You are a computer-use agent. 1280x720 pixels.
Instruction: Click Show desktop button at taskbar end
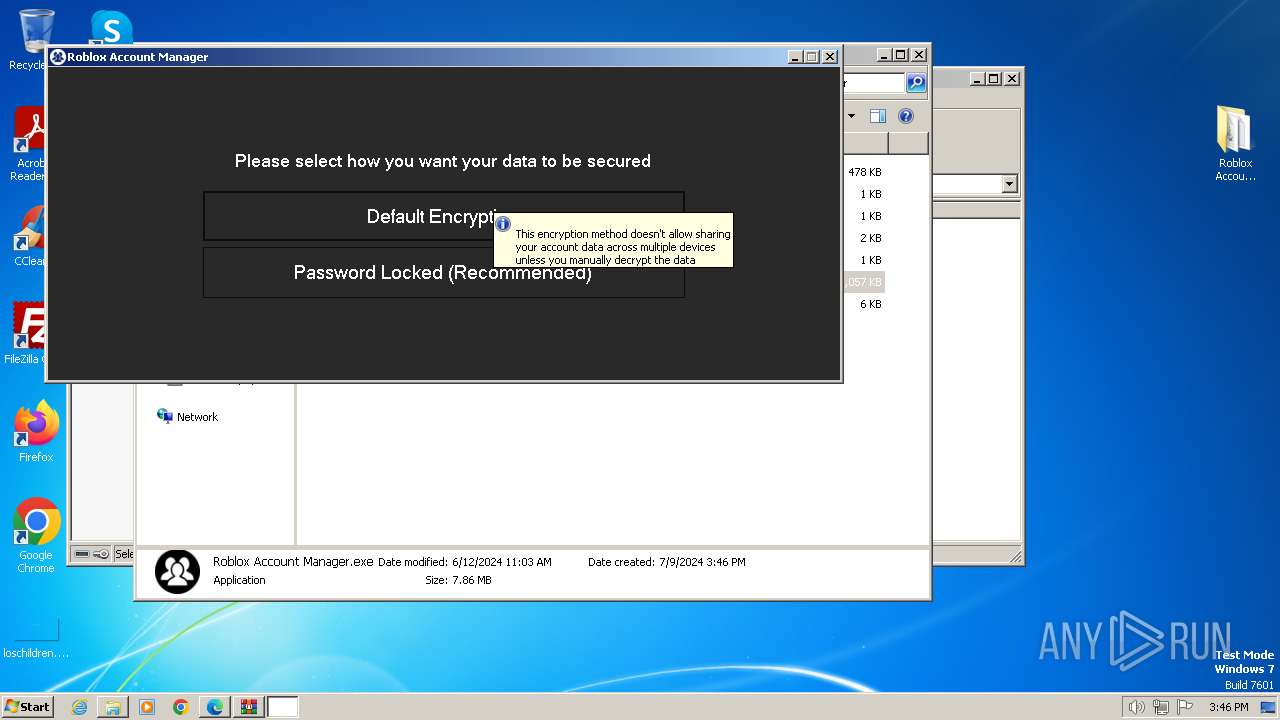(x=1268, y=707)
